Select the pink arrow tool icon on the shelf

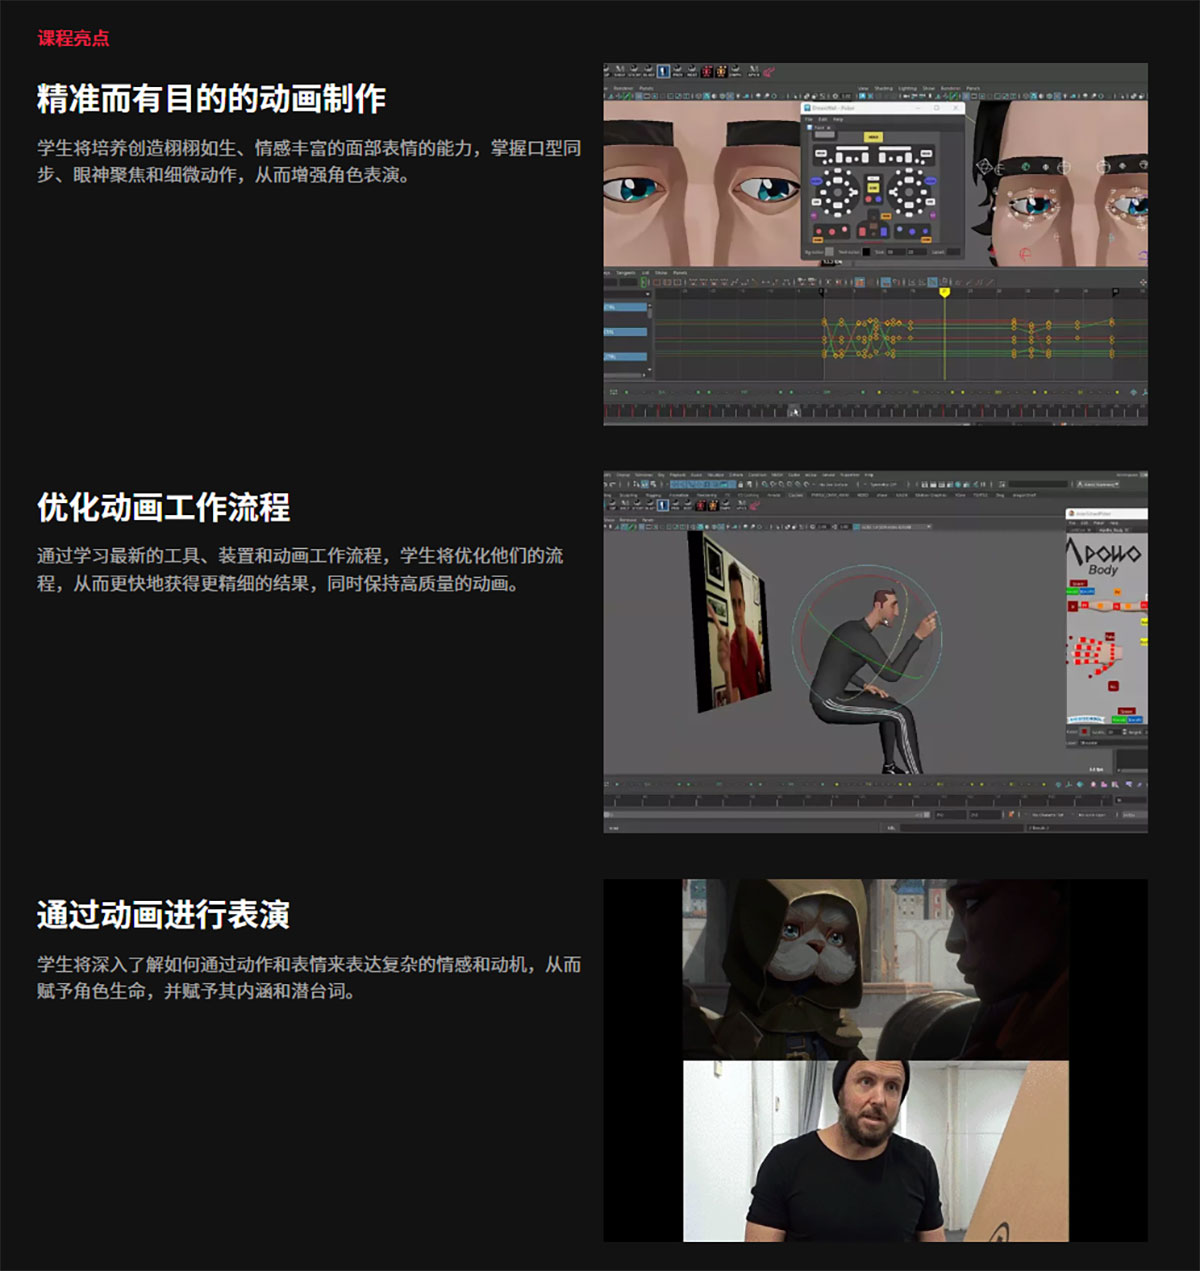click(x=768, y=73)
